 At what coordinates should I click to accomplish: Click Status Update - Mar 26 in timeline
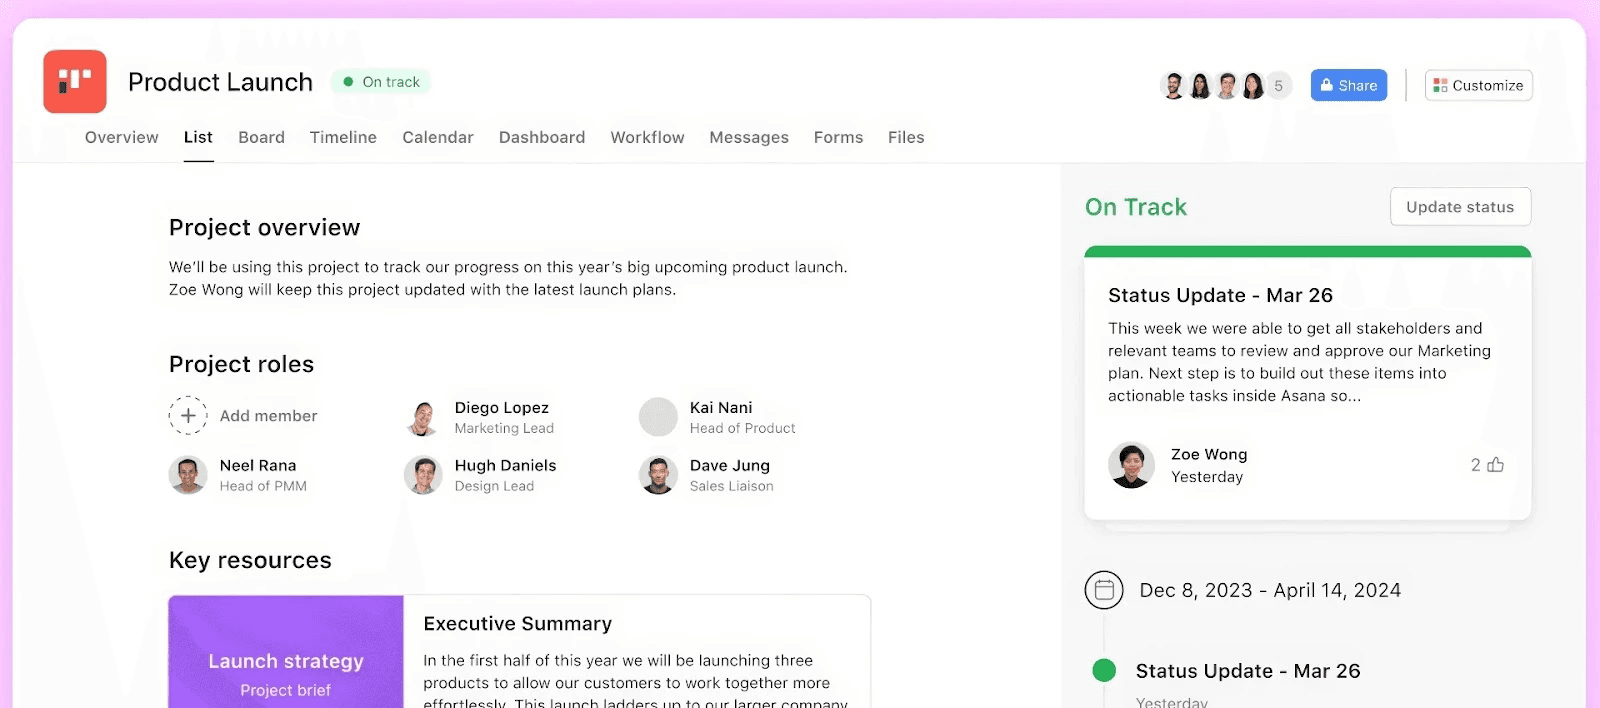click(x=1248, y=671)
